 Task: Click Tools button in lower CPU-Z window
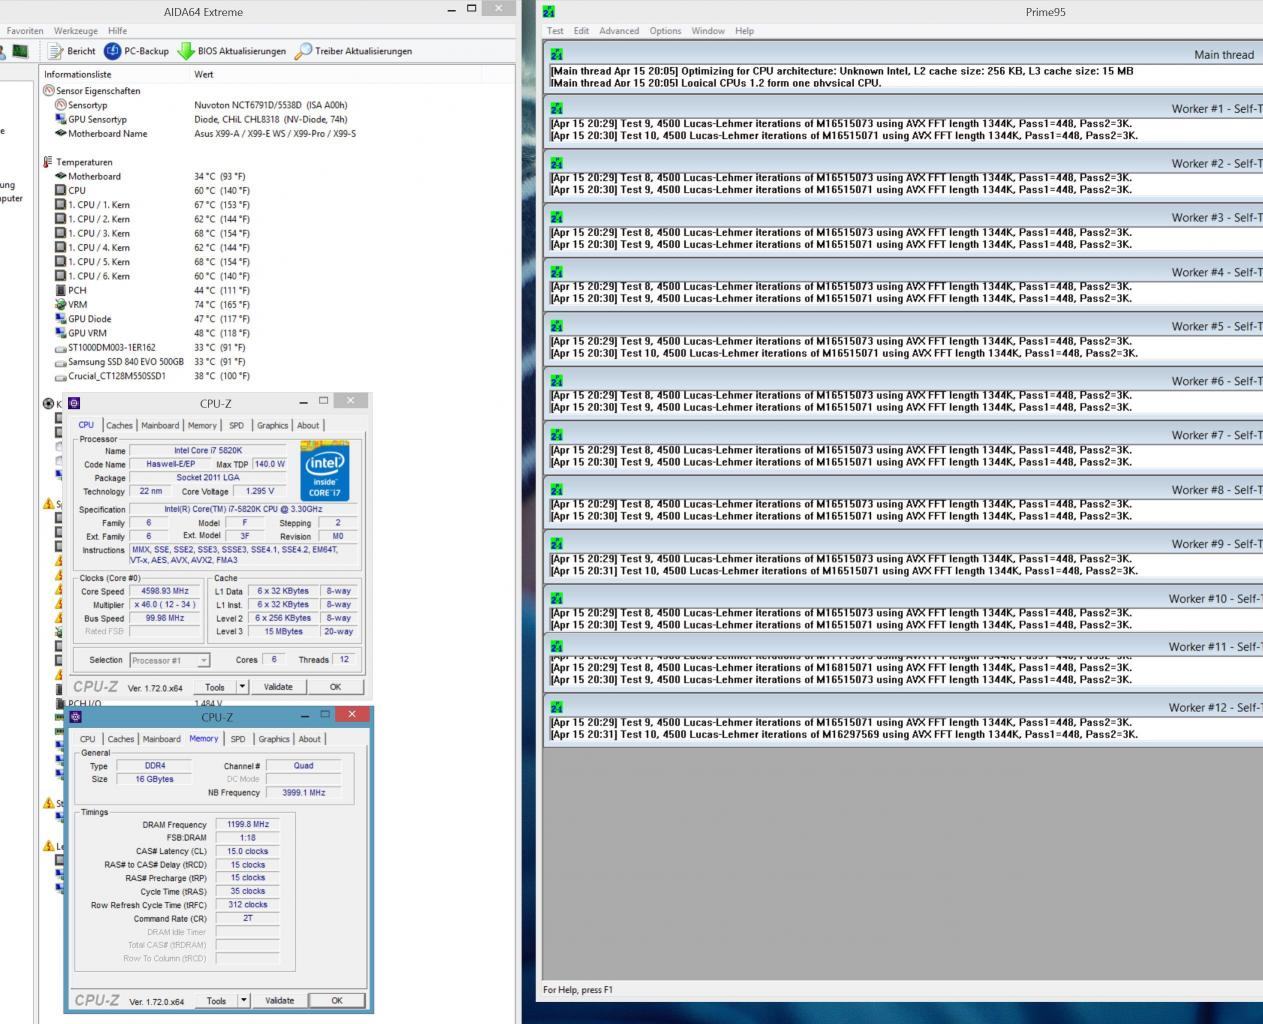tap(216, 1000)
